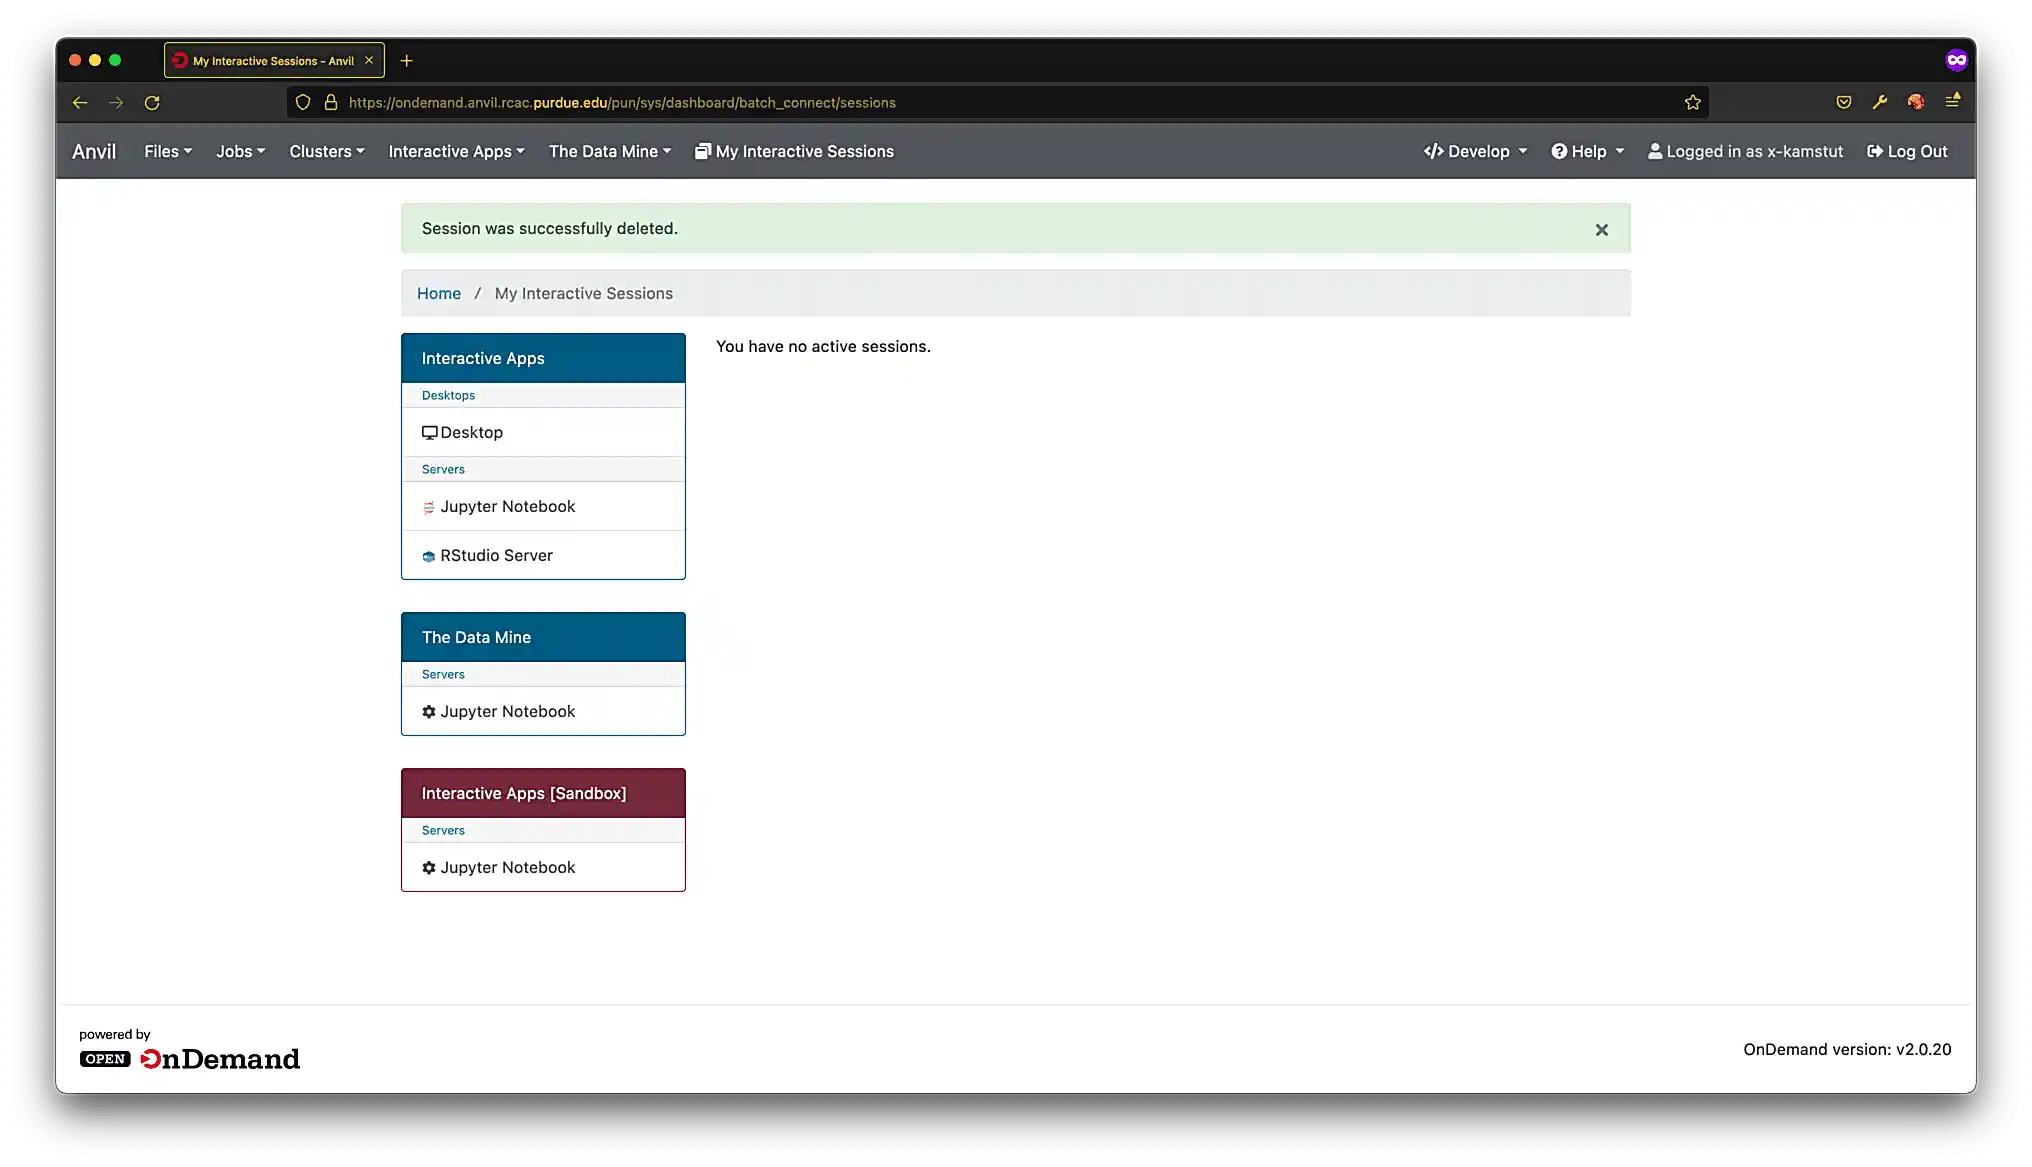Click the logged in username display
Image resolution: width=2032 pixels, height=1167 pixels.
pos(1745,151)
